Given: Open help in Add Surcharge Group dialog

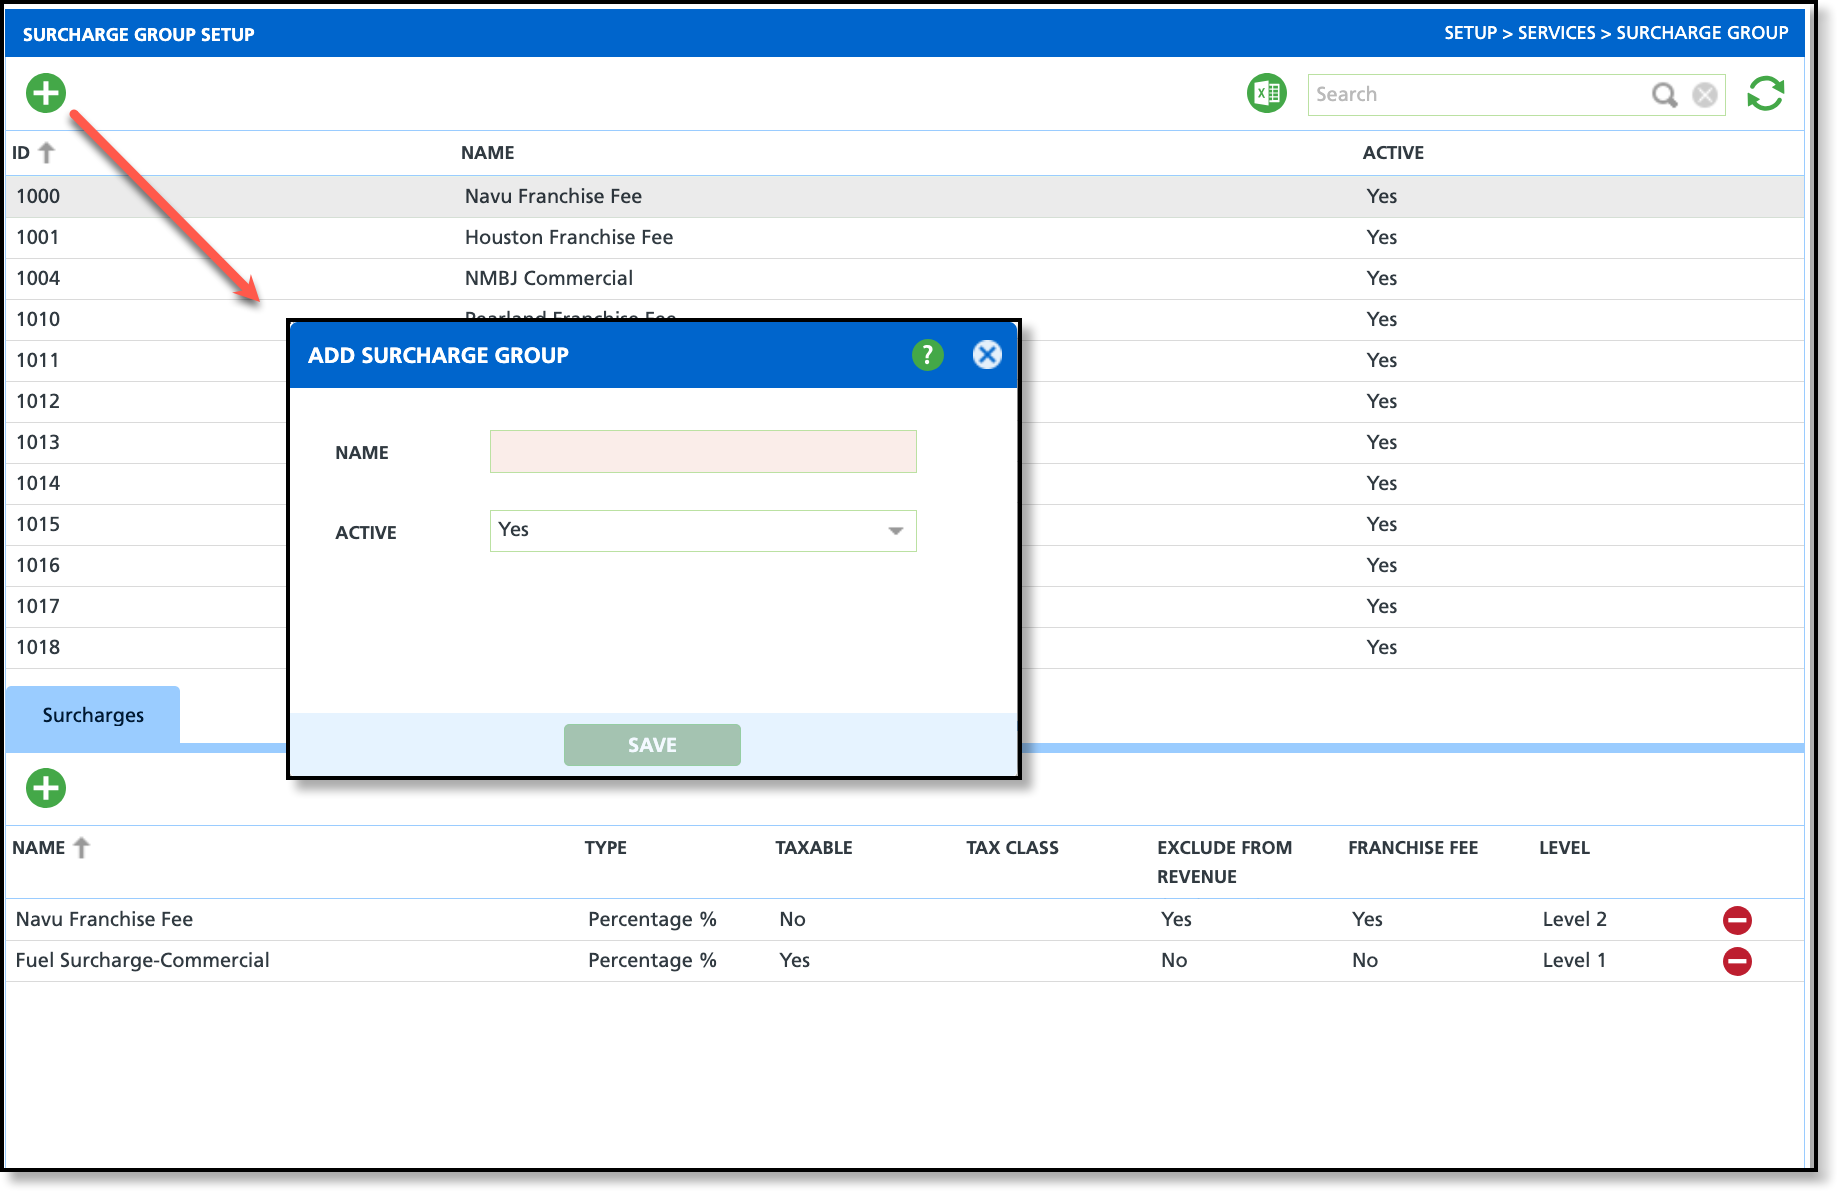Looking at the screenshot, I should [928, 355].
